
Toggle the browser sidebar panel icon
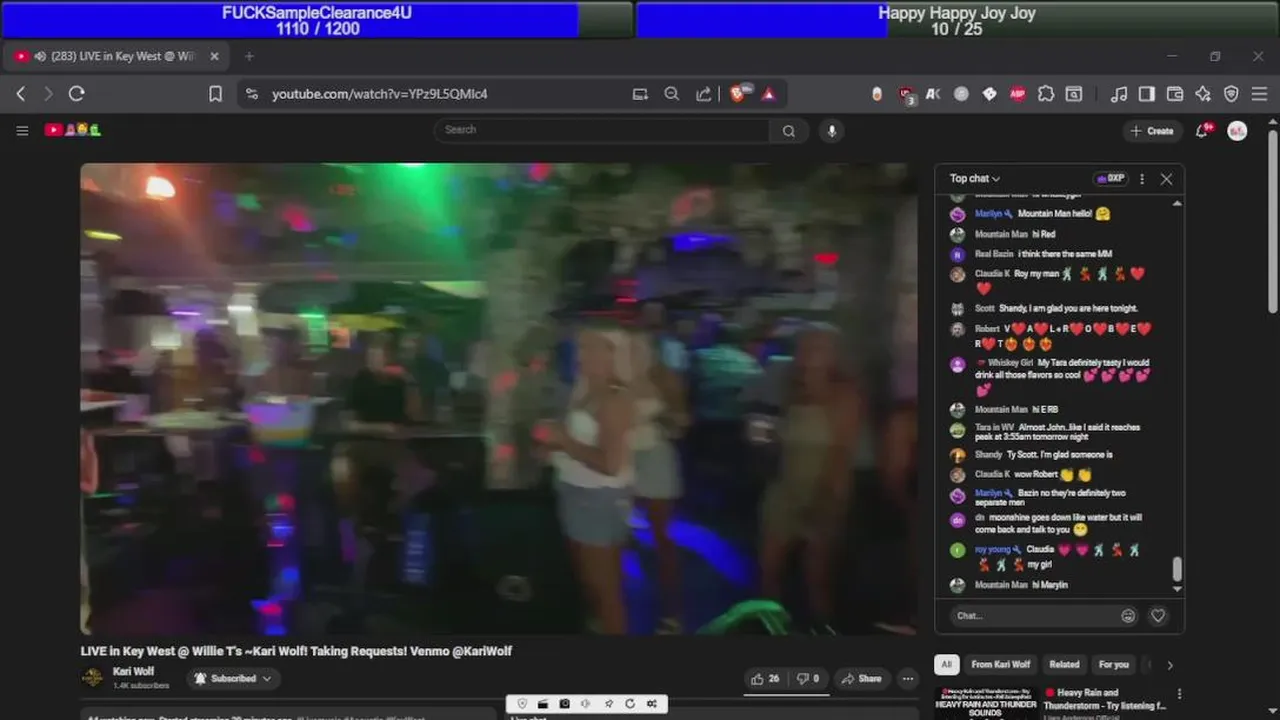point(1147,94)
